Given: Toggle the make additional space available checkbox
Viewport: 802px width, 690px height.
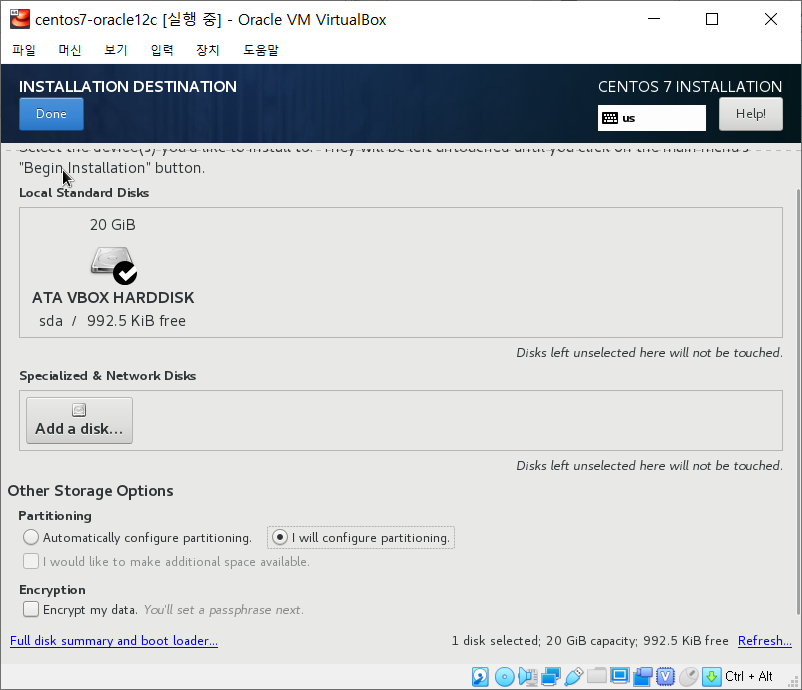Looking at the screenshot, I should click(x=31, y=561).
